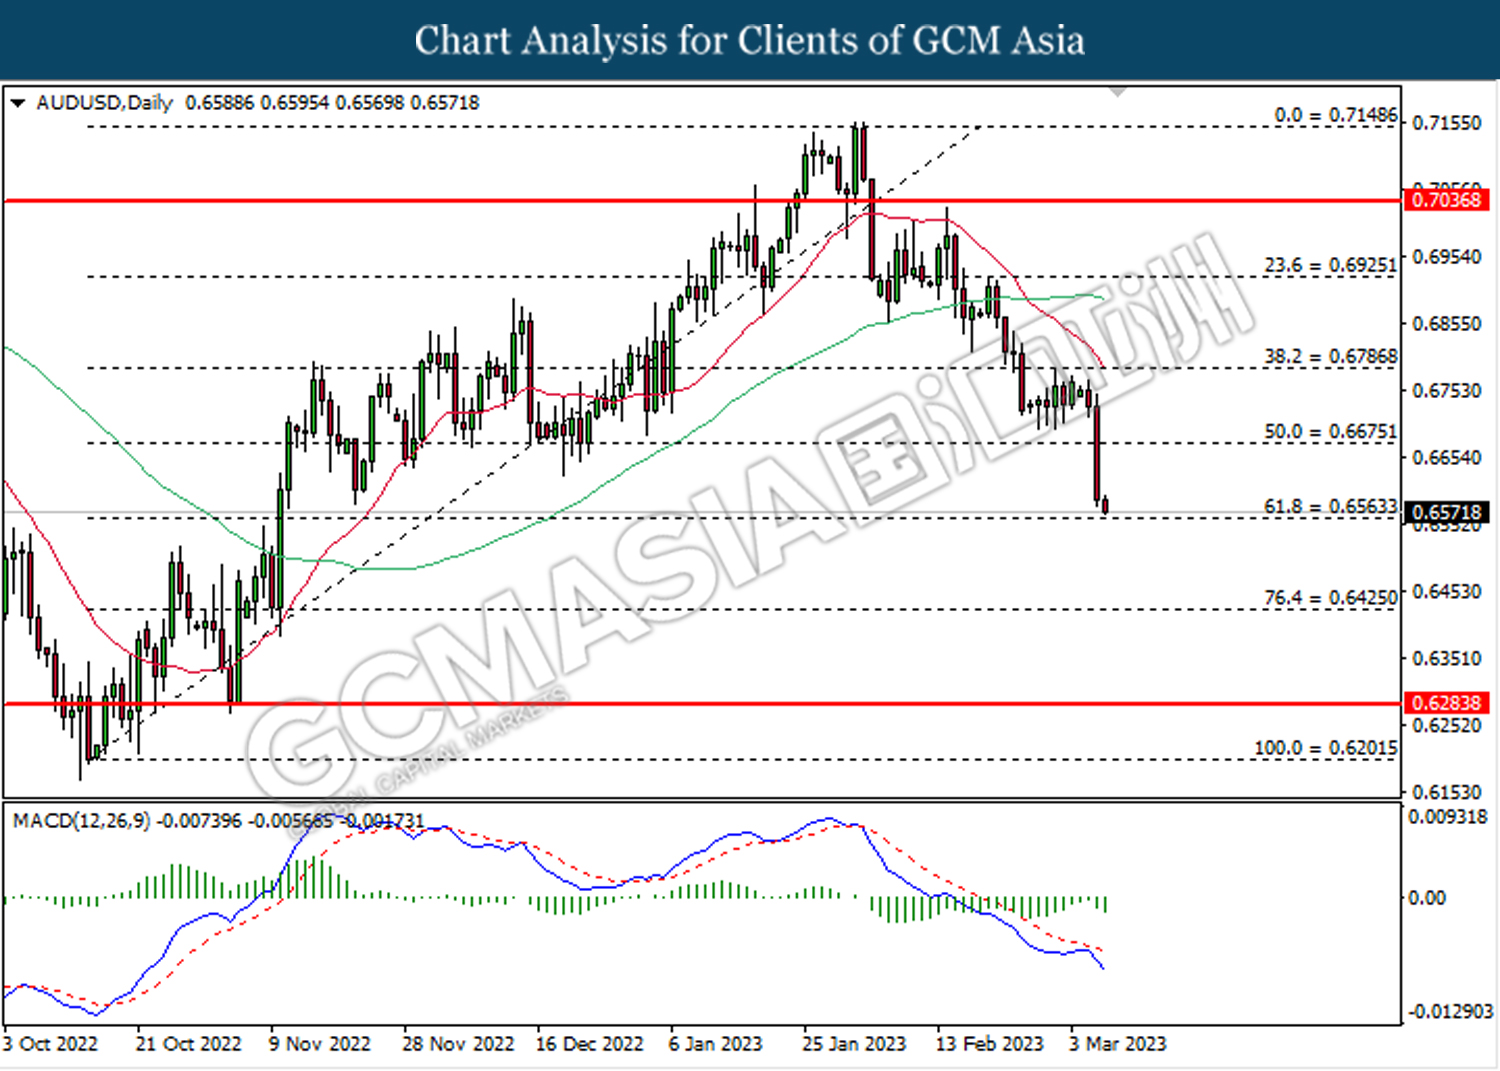Click price axis value 0.67530
This screenshot has width=1500, height=1071.
pyautogui.click(x=1446, y=391)
